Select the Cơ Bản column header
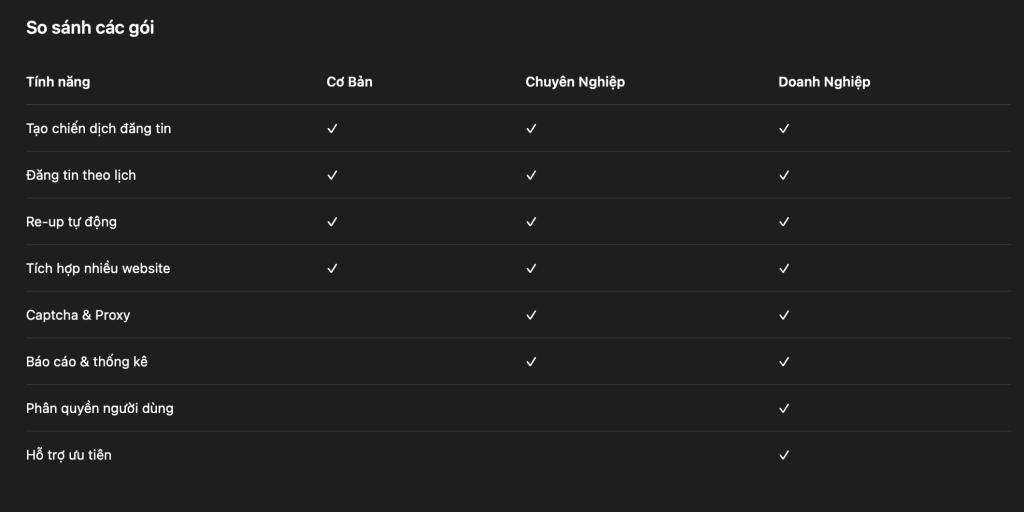Viewport: 1024px width, 512px height. 349,82
